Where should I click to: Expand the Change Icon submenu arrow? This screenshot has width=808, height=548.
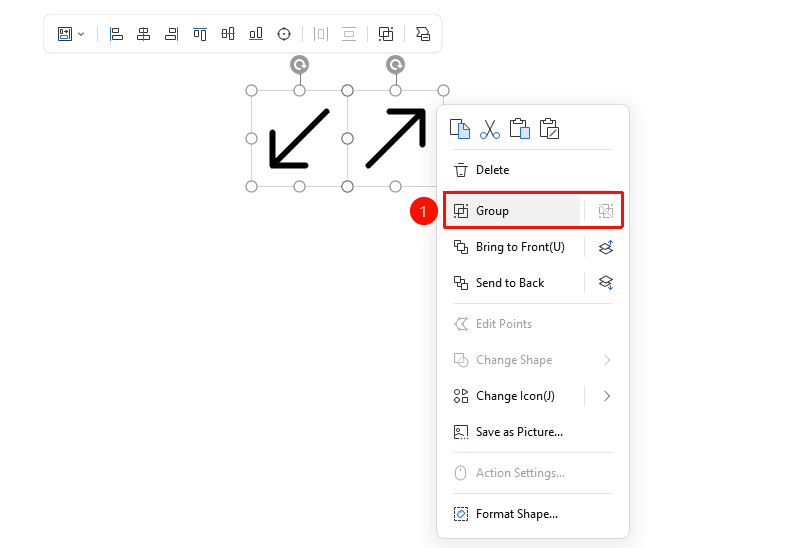pyautogui.click(x=607, y=396)
